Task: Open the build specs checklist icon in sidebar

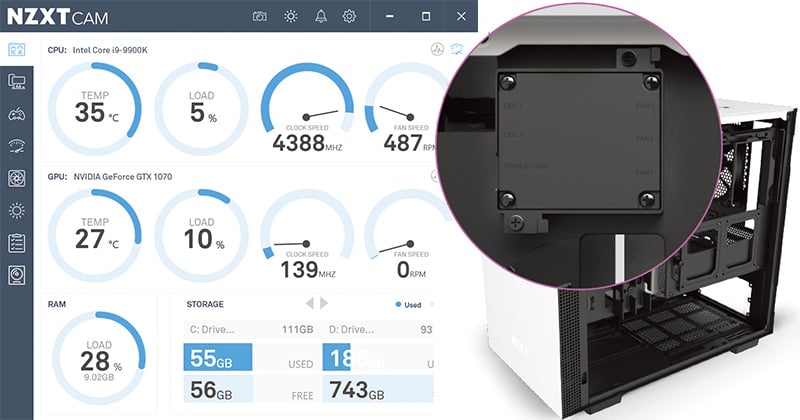Action: click(17, 243)
